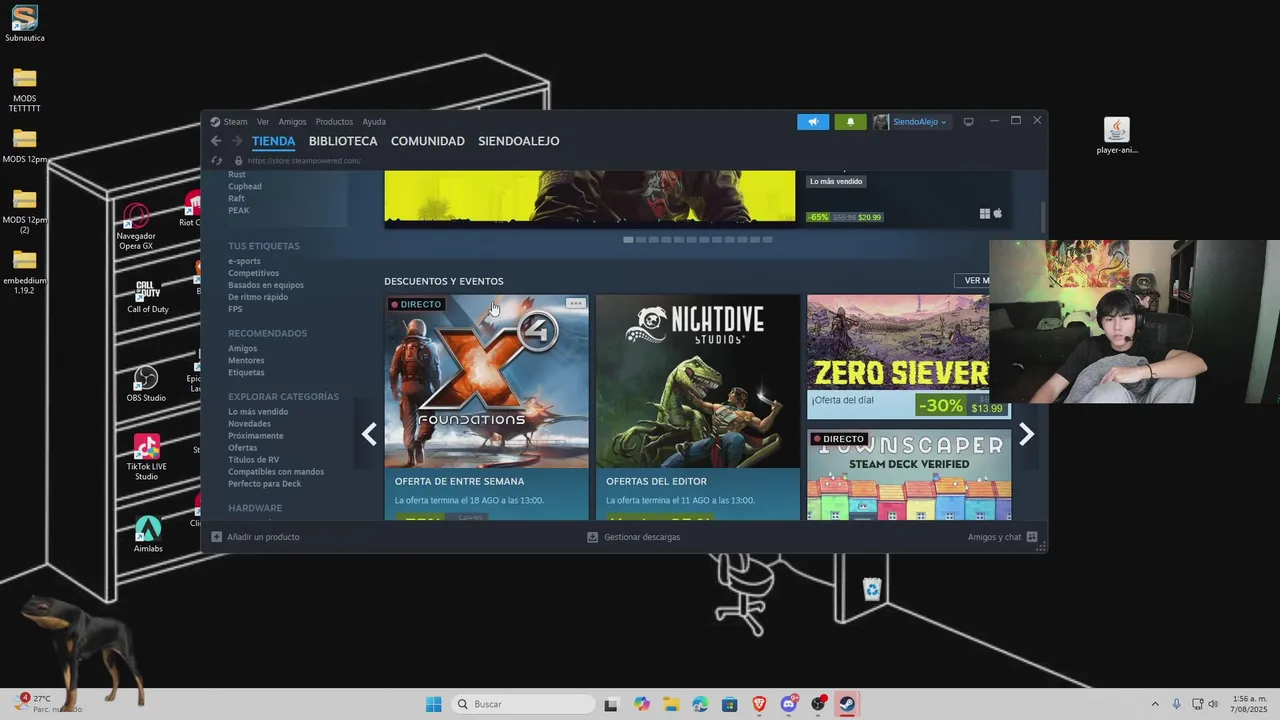This screenshot has height=720, width=1280.
Task: Go back with Steam's back arrow
Action: [216, 141]
